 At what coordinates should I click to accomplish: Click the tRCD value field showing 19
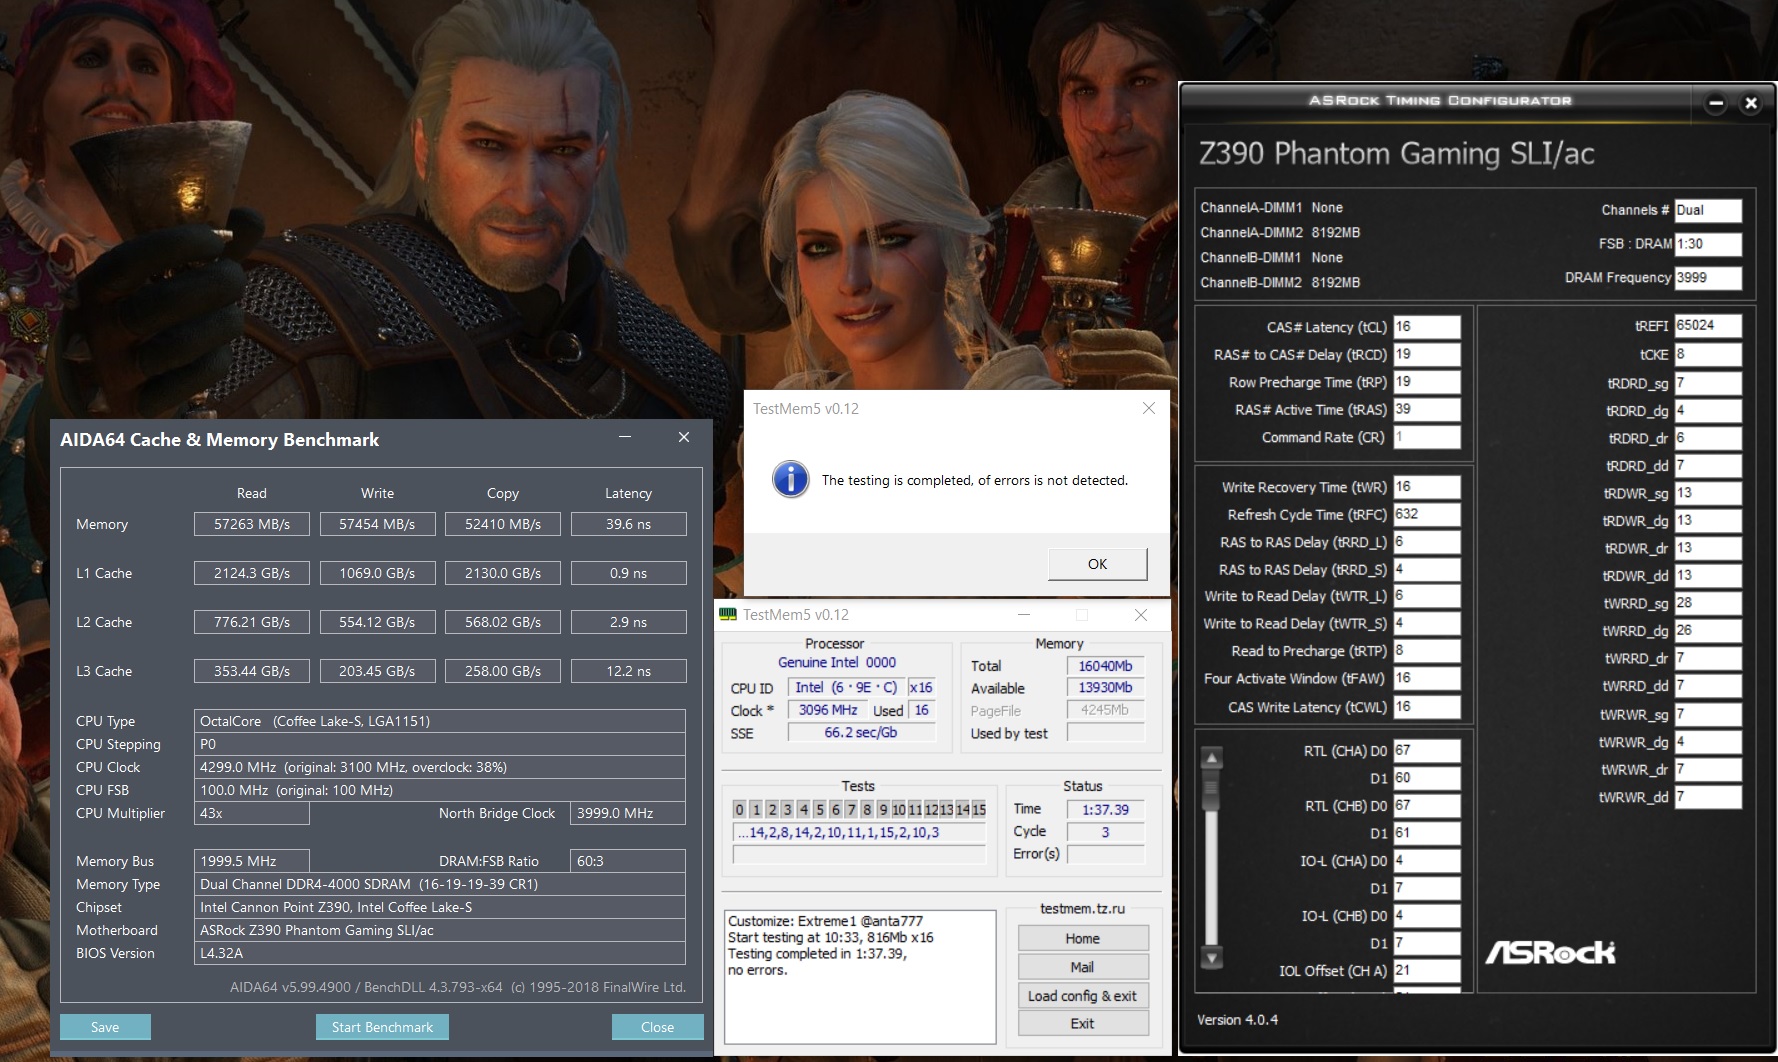tap(1427, 354)
